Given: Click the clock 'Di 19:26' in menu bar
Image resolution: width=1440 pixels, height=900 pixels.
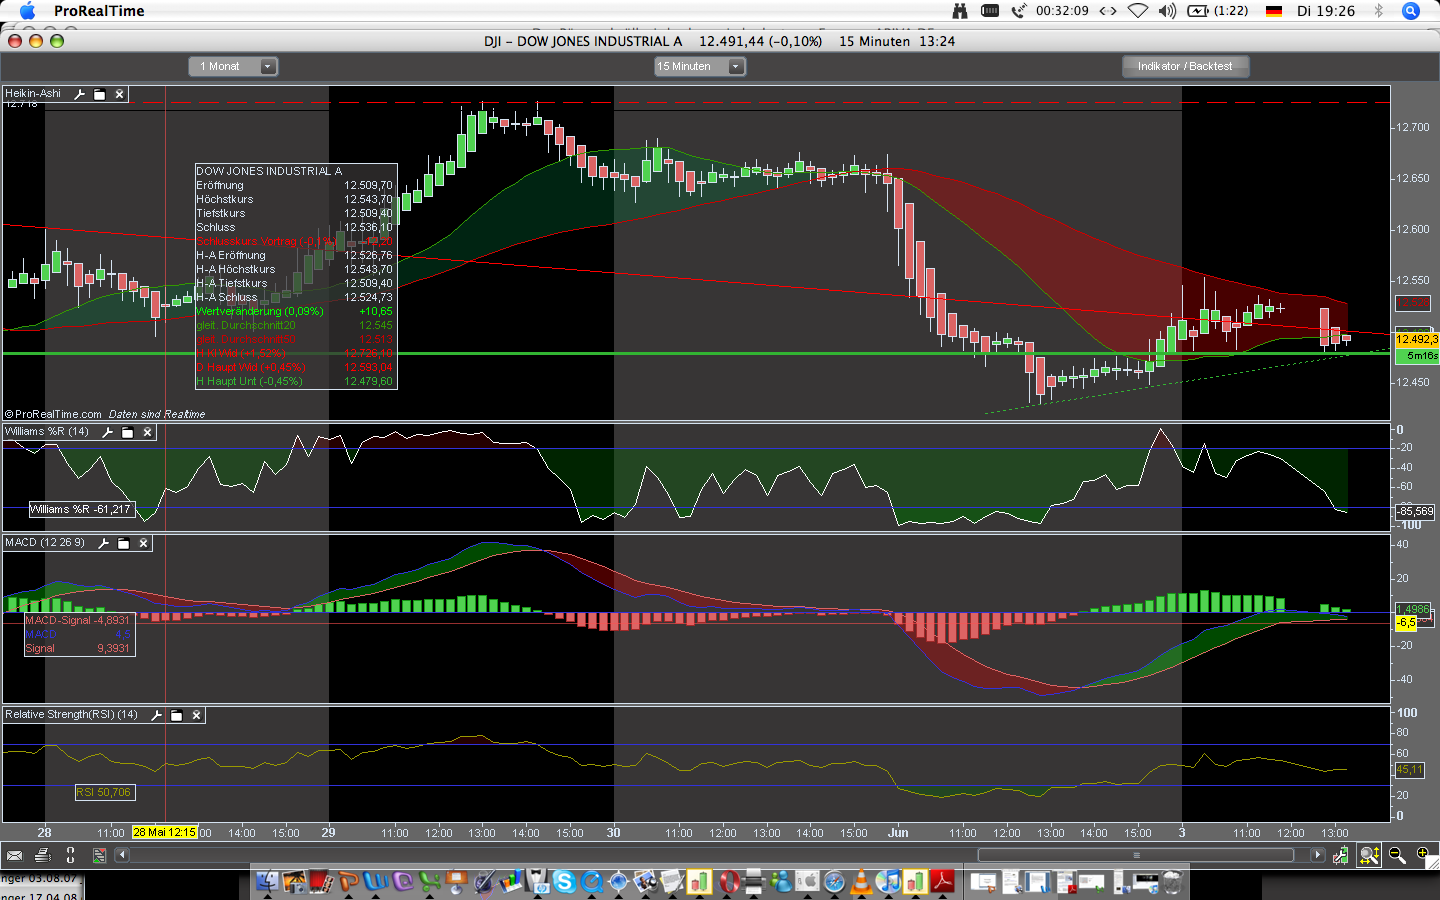Looking at the screenshot, I should tap(1326, 11).
